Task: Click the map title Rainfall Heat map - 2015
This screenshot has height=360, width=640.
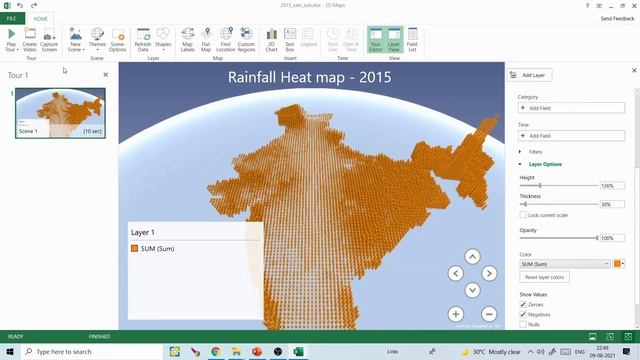Action: (x=309, y=77)
